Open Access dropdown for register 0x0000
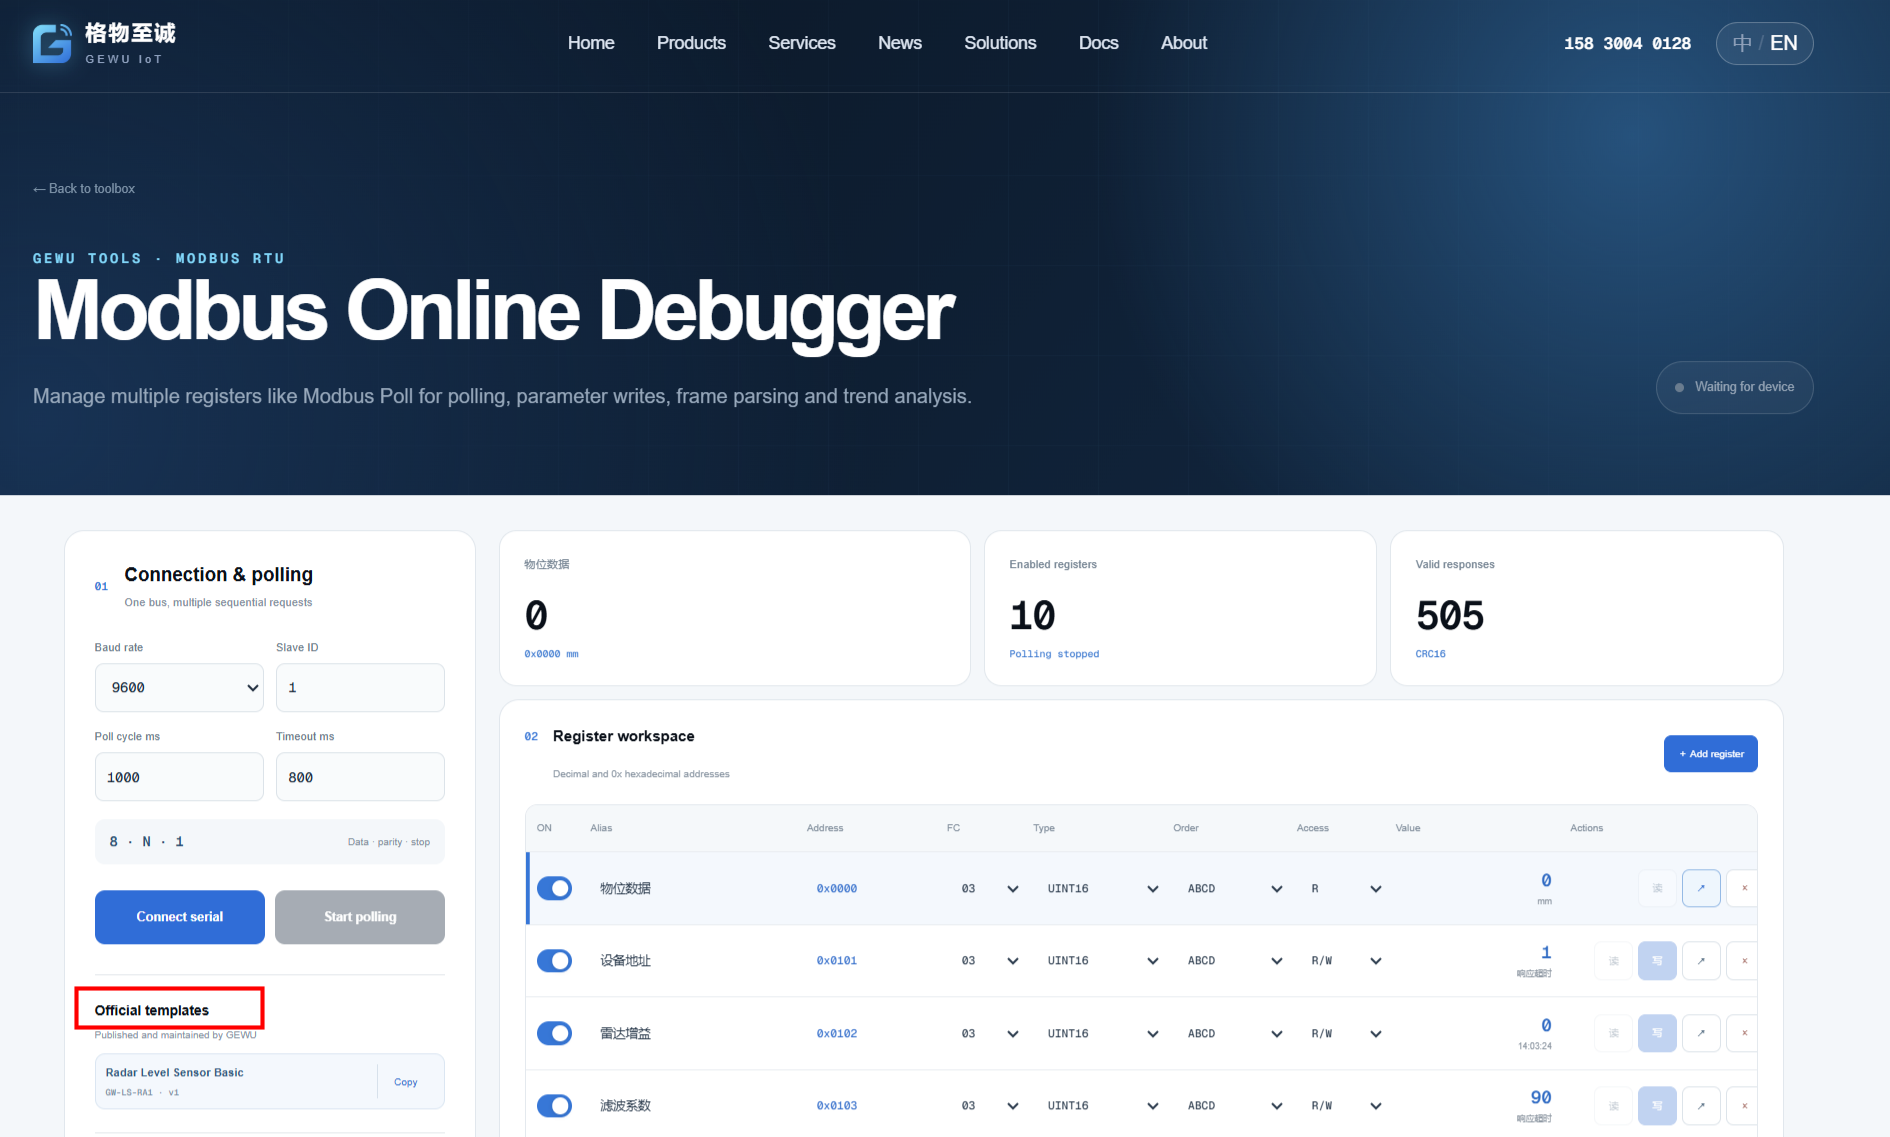Image resolution: width=1890 pixels, height=1137 pixels. pos(1346,888)
